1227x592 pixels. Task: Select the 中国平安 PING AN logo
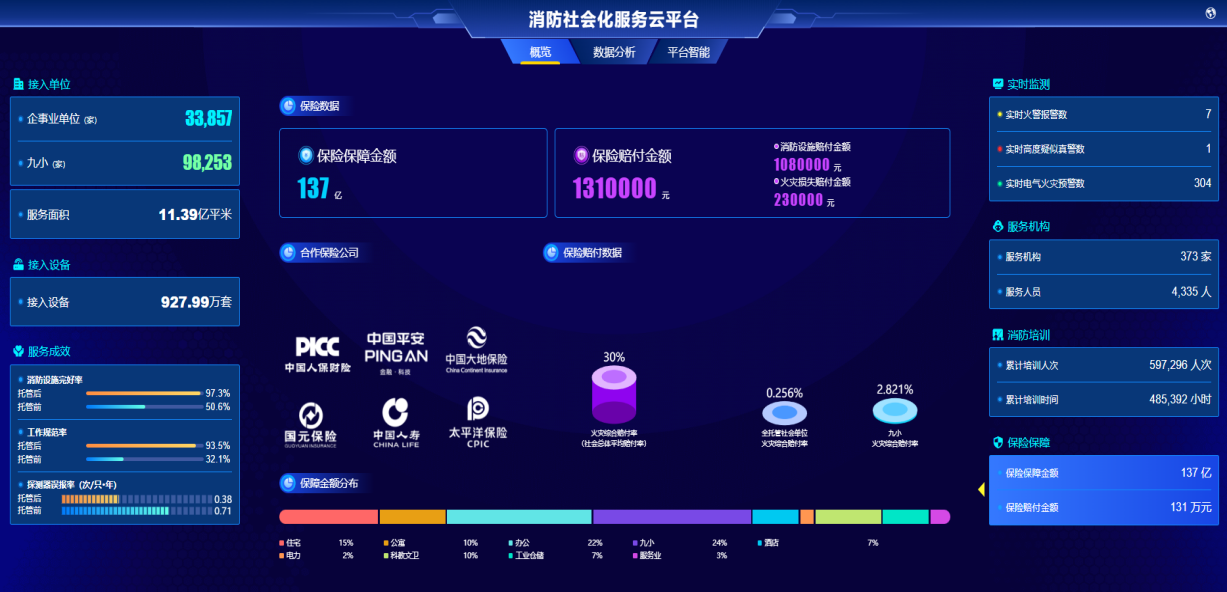click(x=396, y=353)
